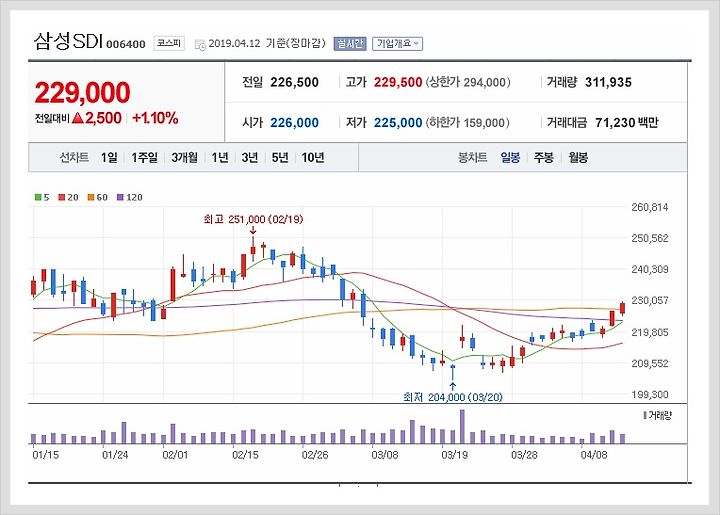Click the 260,814 price axis label
The height and width of the screenshot is (515, 720).
point(650,207)
